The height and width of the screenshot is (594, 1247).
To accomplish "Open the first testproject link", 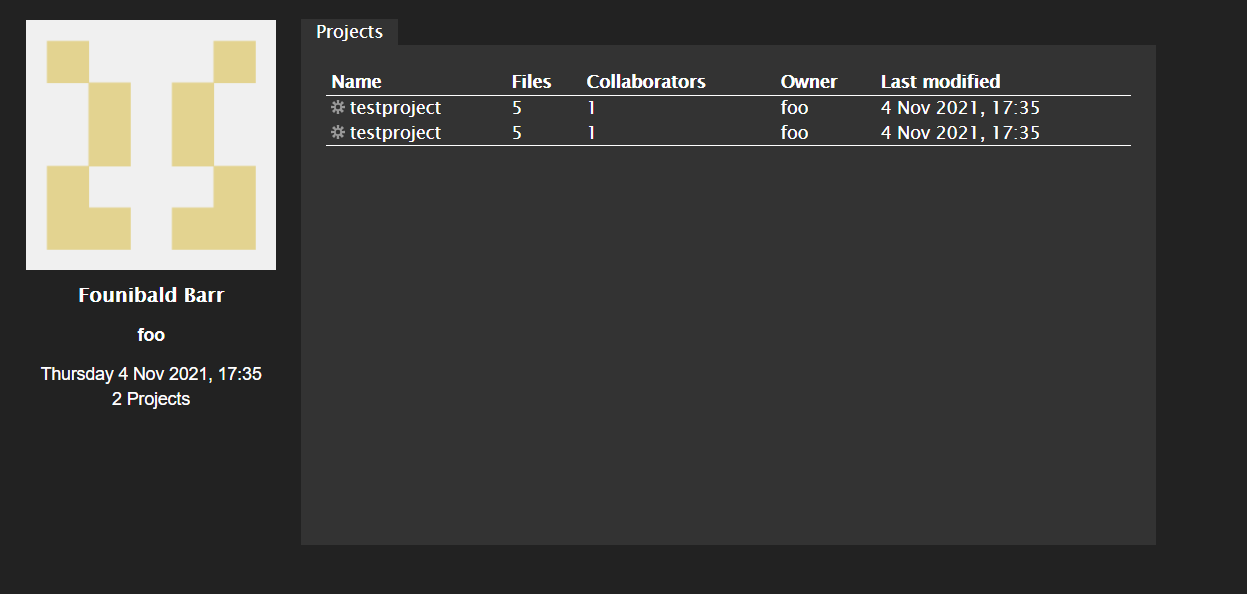I will click(396, 107).
